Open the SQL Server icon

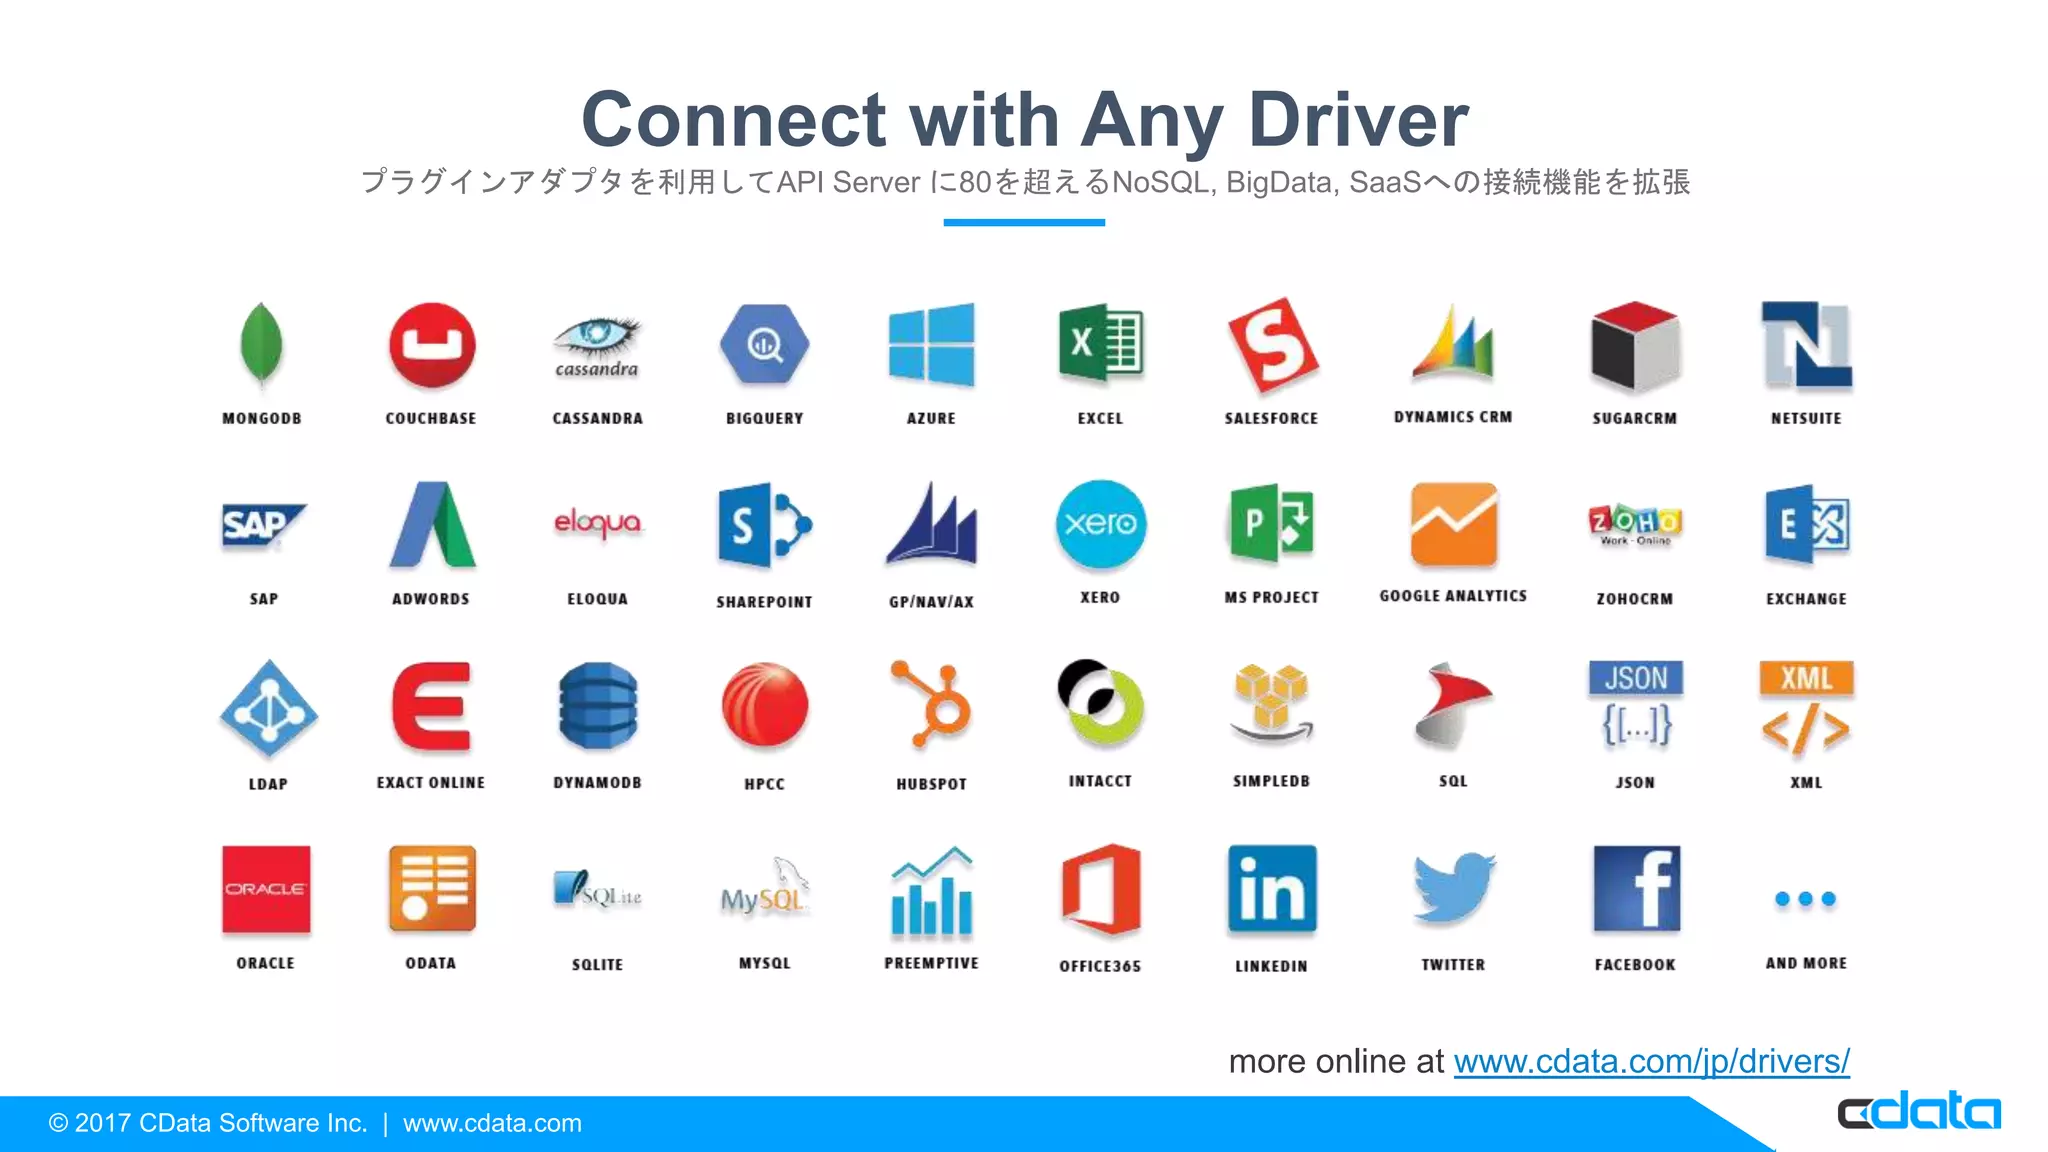1453,706
